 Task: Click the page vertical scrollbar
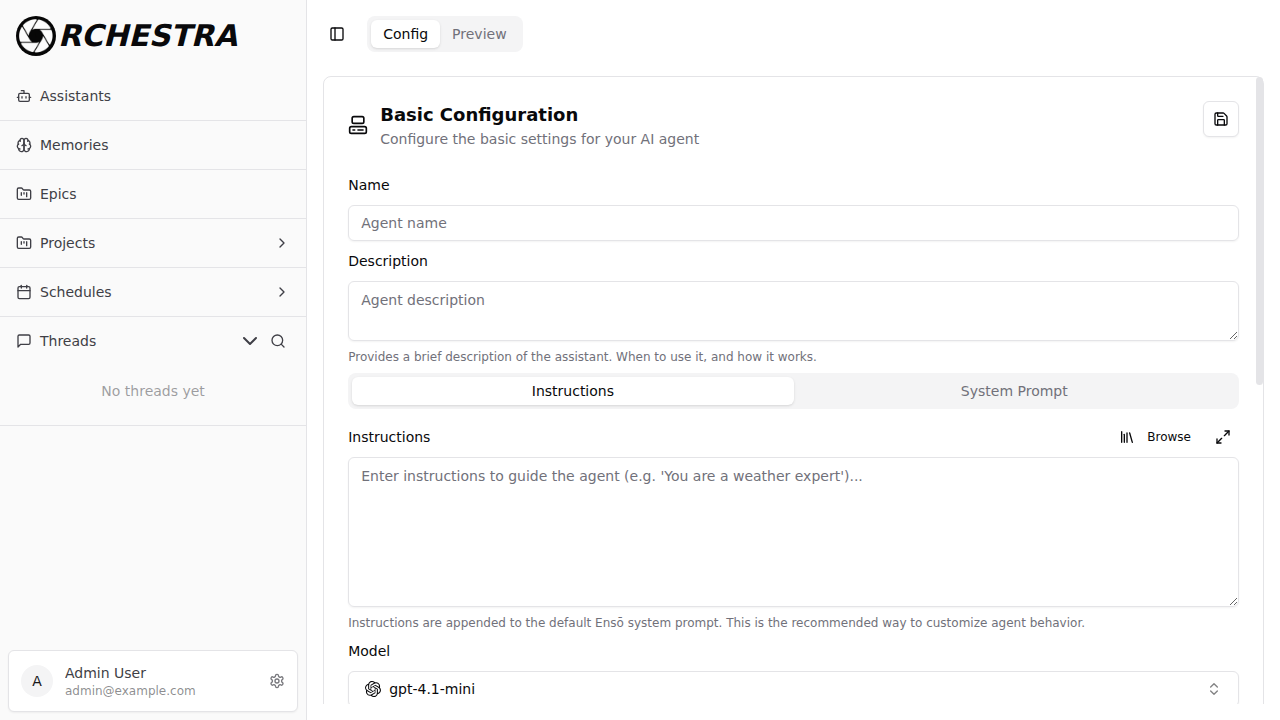click(x=1260, y=232)
